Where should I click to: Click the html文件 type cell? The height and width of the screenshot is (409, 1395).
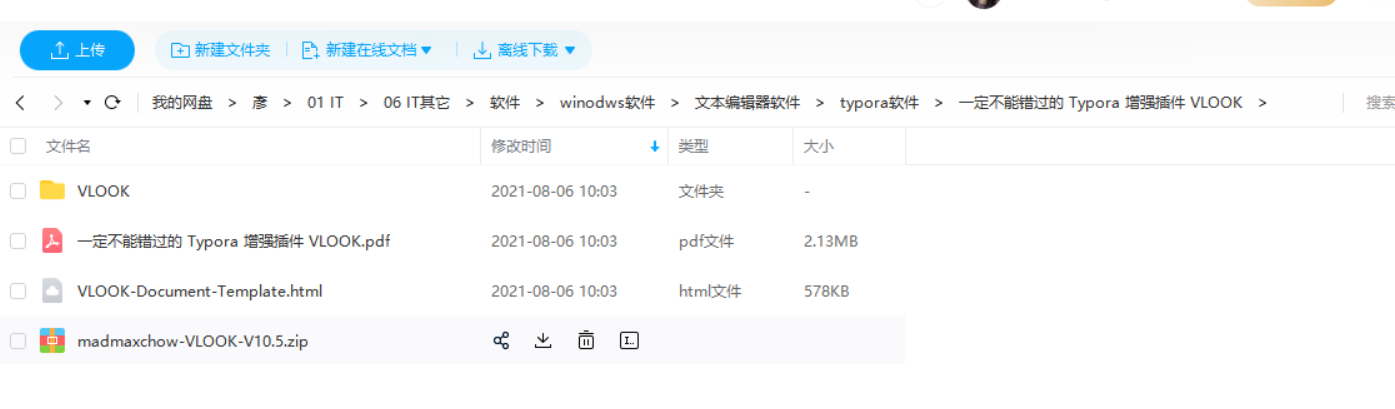[710, 291]
